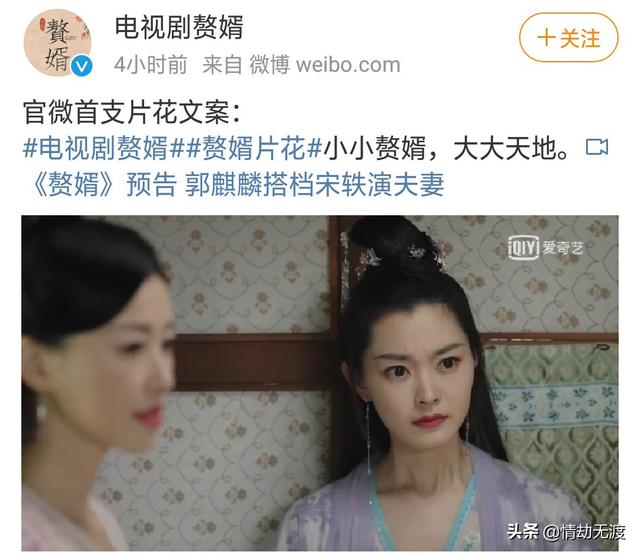Click the @情劫无渡 watermark handle
Image resolution: width=640 pixels, height=555 pixels.
[584, 532]
